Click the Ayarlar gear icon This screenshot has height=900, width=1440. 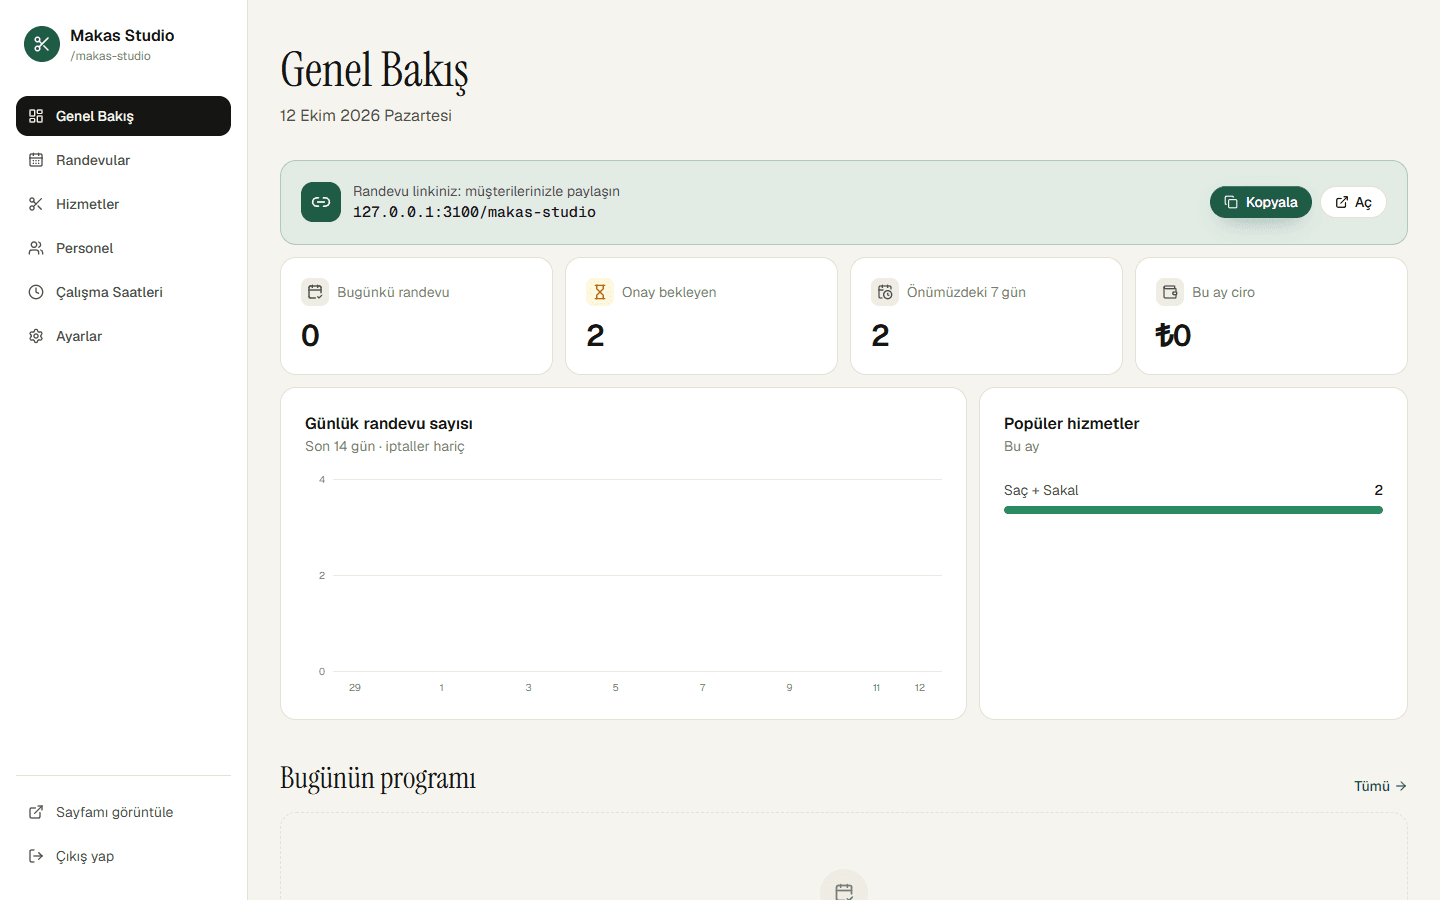click(x=36, y=336)
